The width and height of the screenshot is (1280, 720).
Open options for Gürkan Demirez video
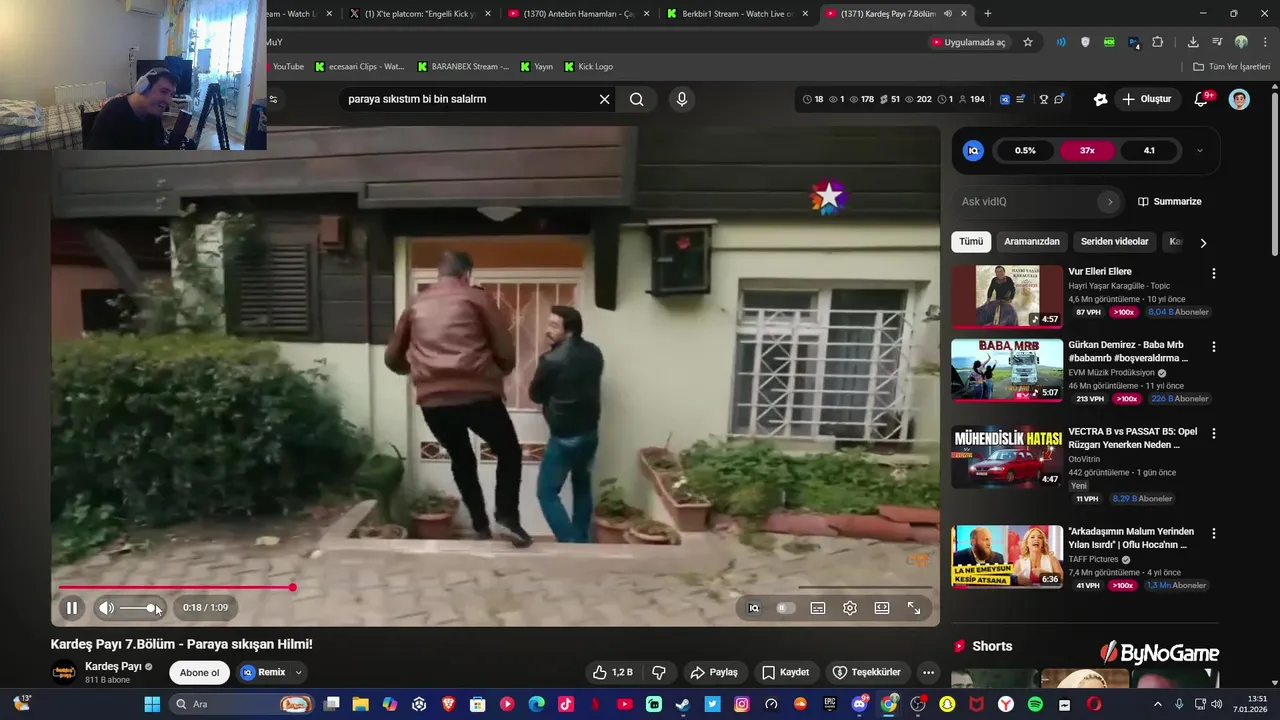(1214, 347)
